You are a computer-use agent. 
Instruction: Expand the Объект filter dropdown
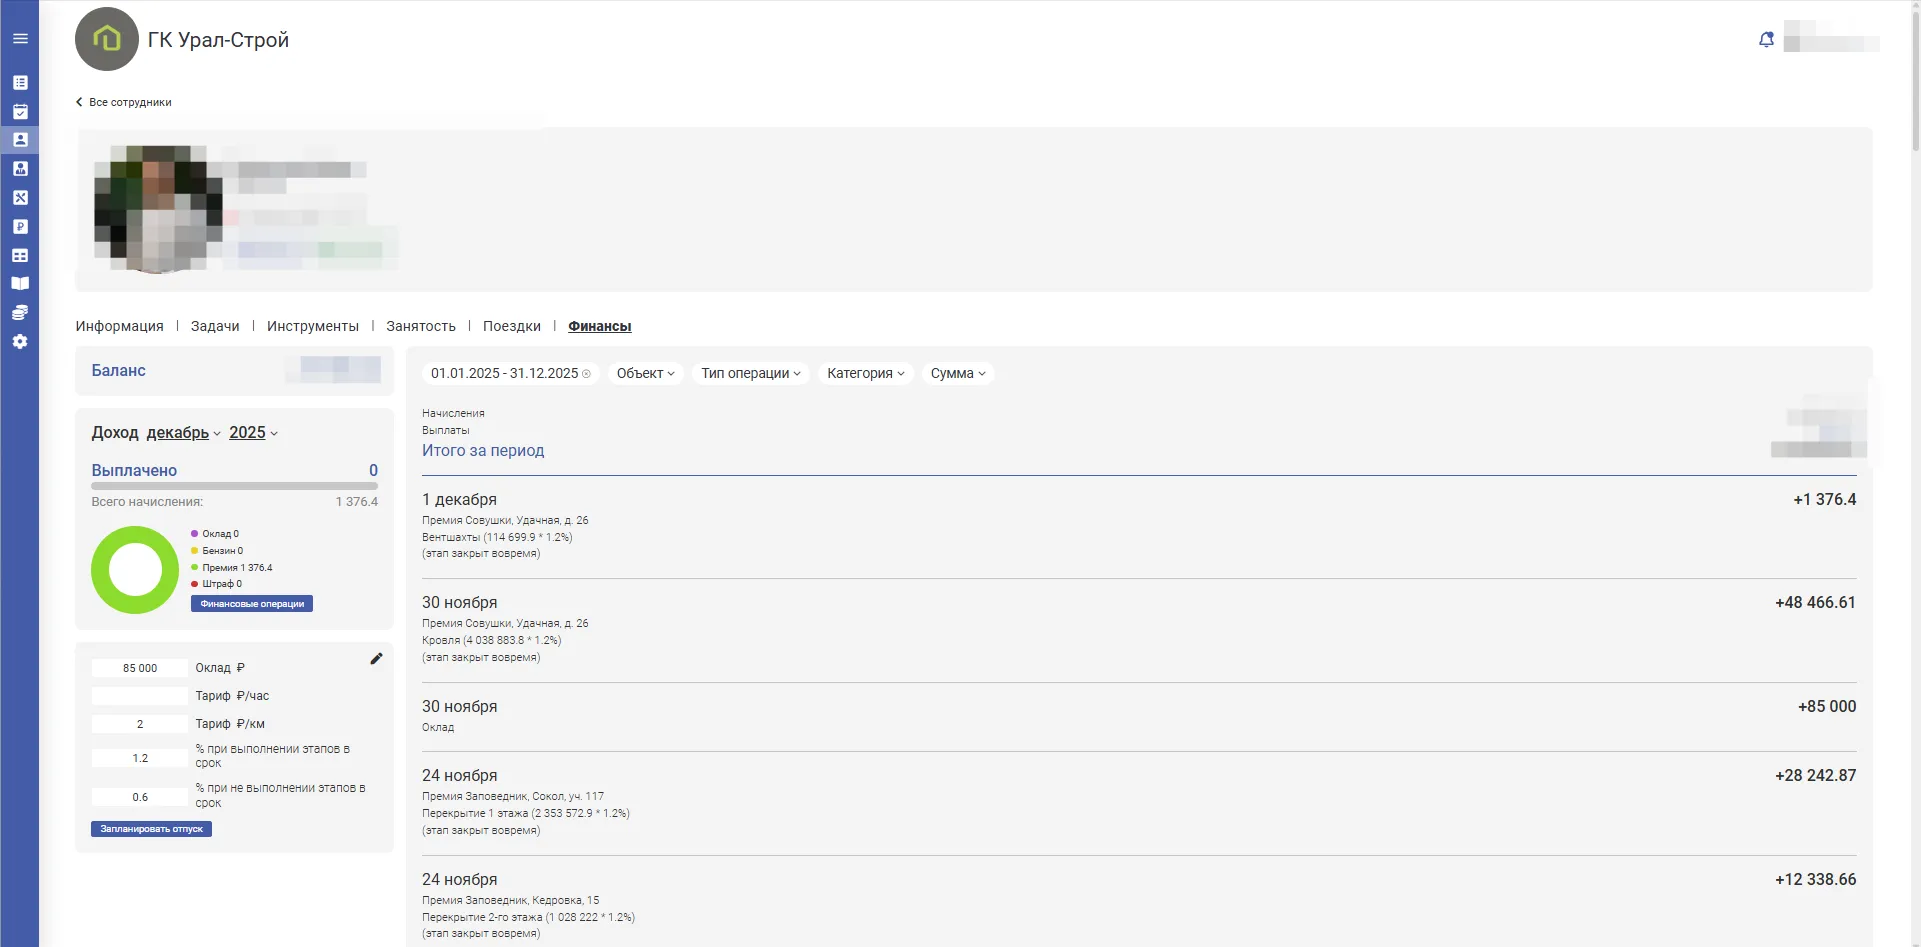[x=645, y=374]
